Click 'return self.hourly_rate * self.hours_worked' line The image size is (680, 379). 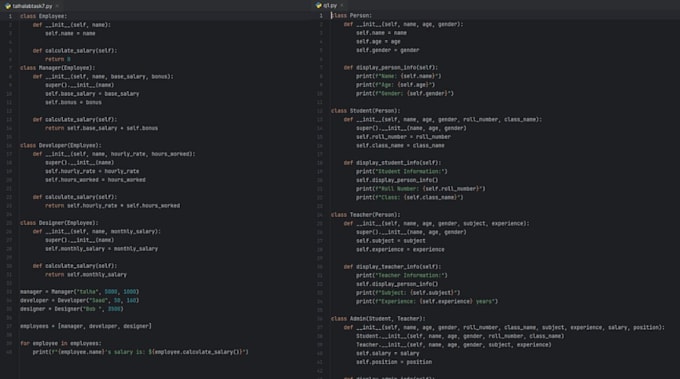point(112,206)
